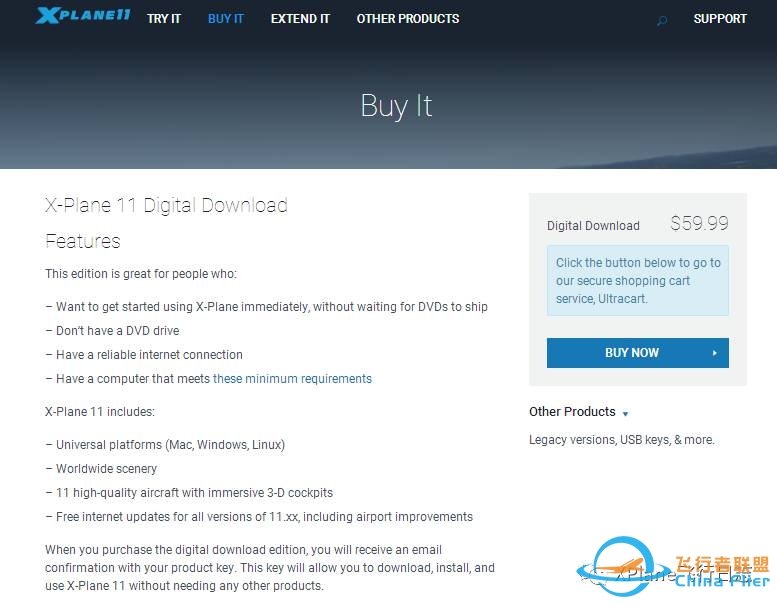Click the Ultracart shopping cart notice box
The image size is (777, 607).
638,280
